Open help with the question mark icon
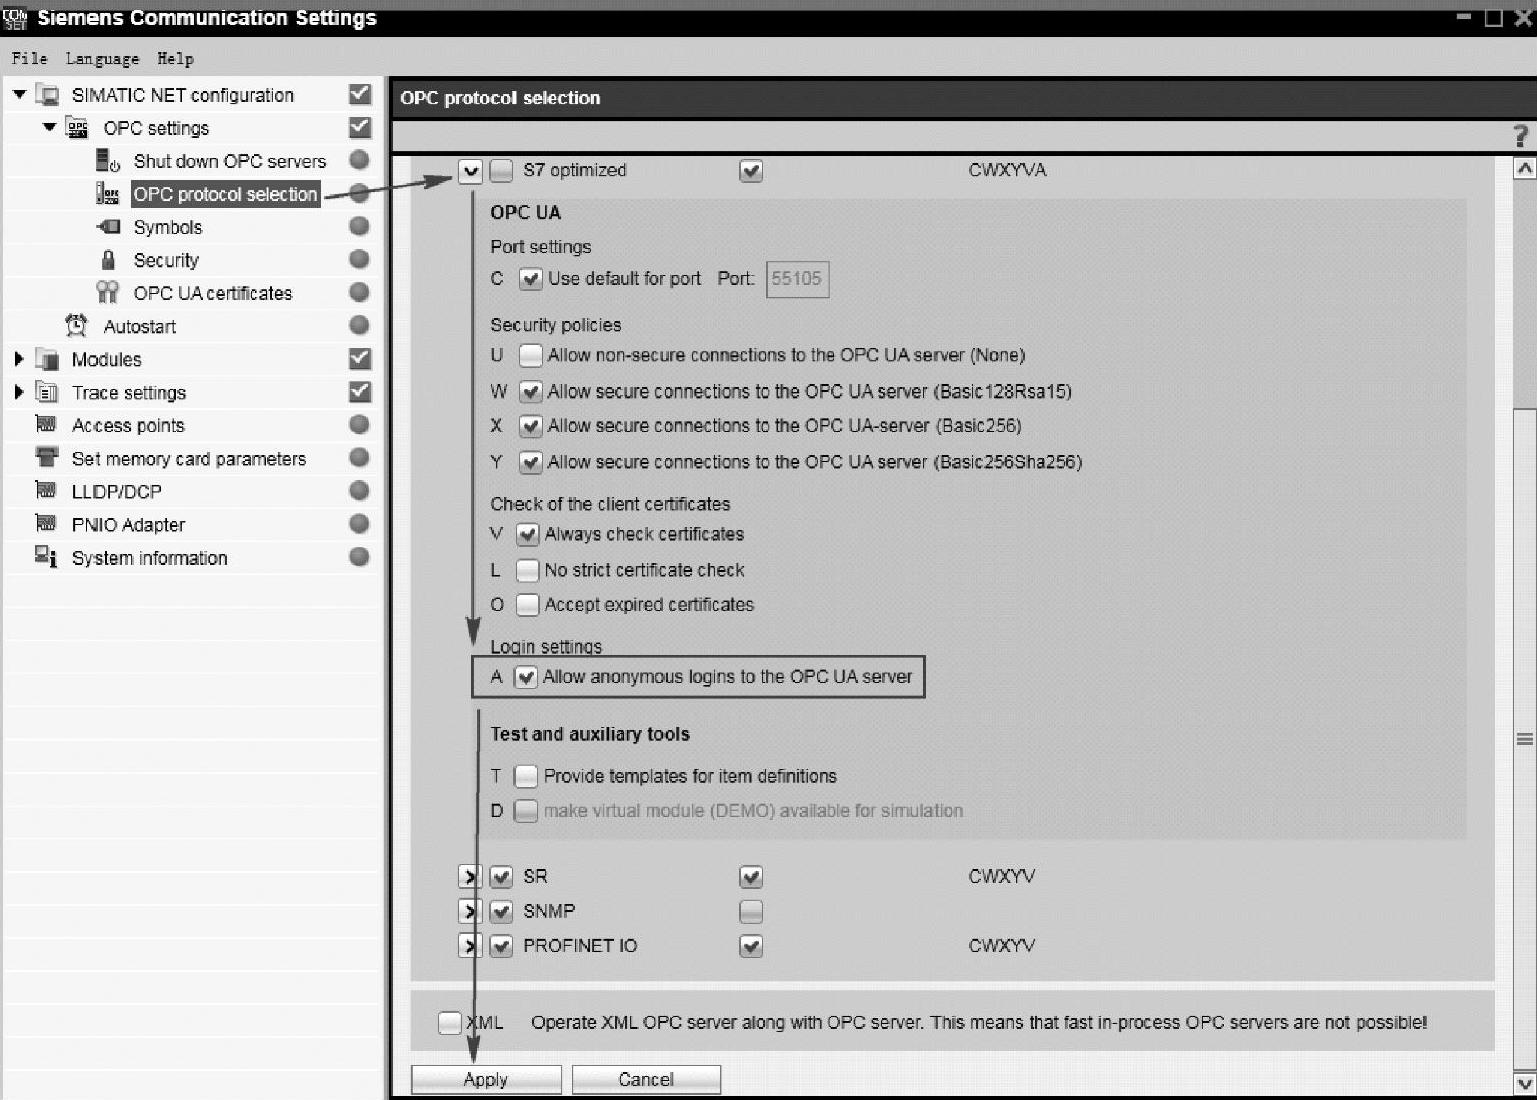Screen dimensions: 1537x1100 click(x=1521, y=135)
